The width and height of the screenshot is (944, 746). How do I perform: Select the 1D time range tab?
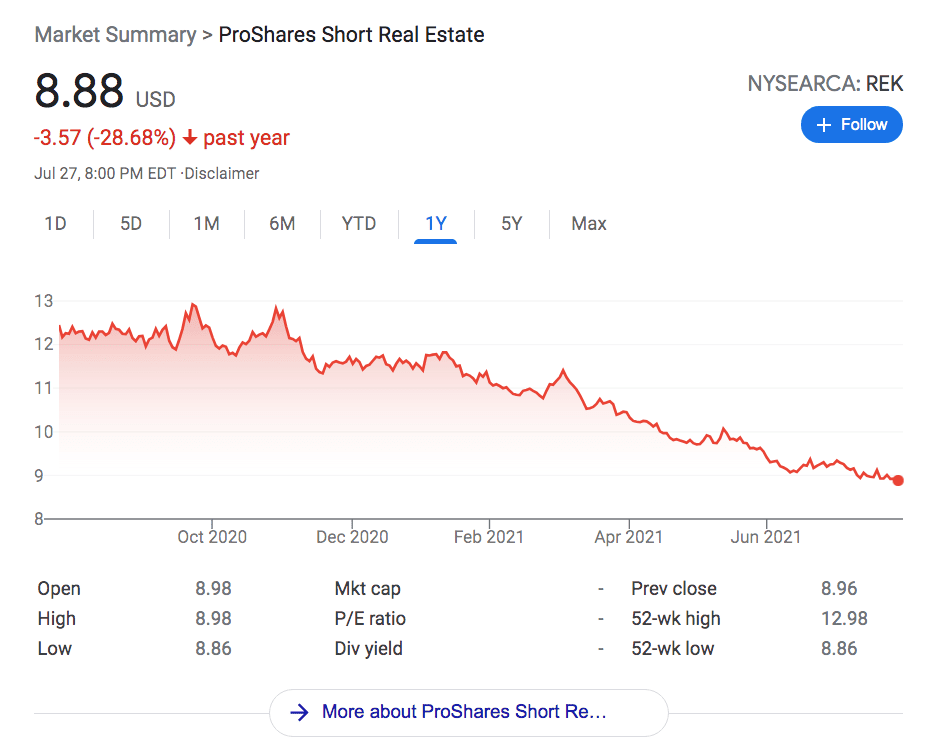[55, 223]
